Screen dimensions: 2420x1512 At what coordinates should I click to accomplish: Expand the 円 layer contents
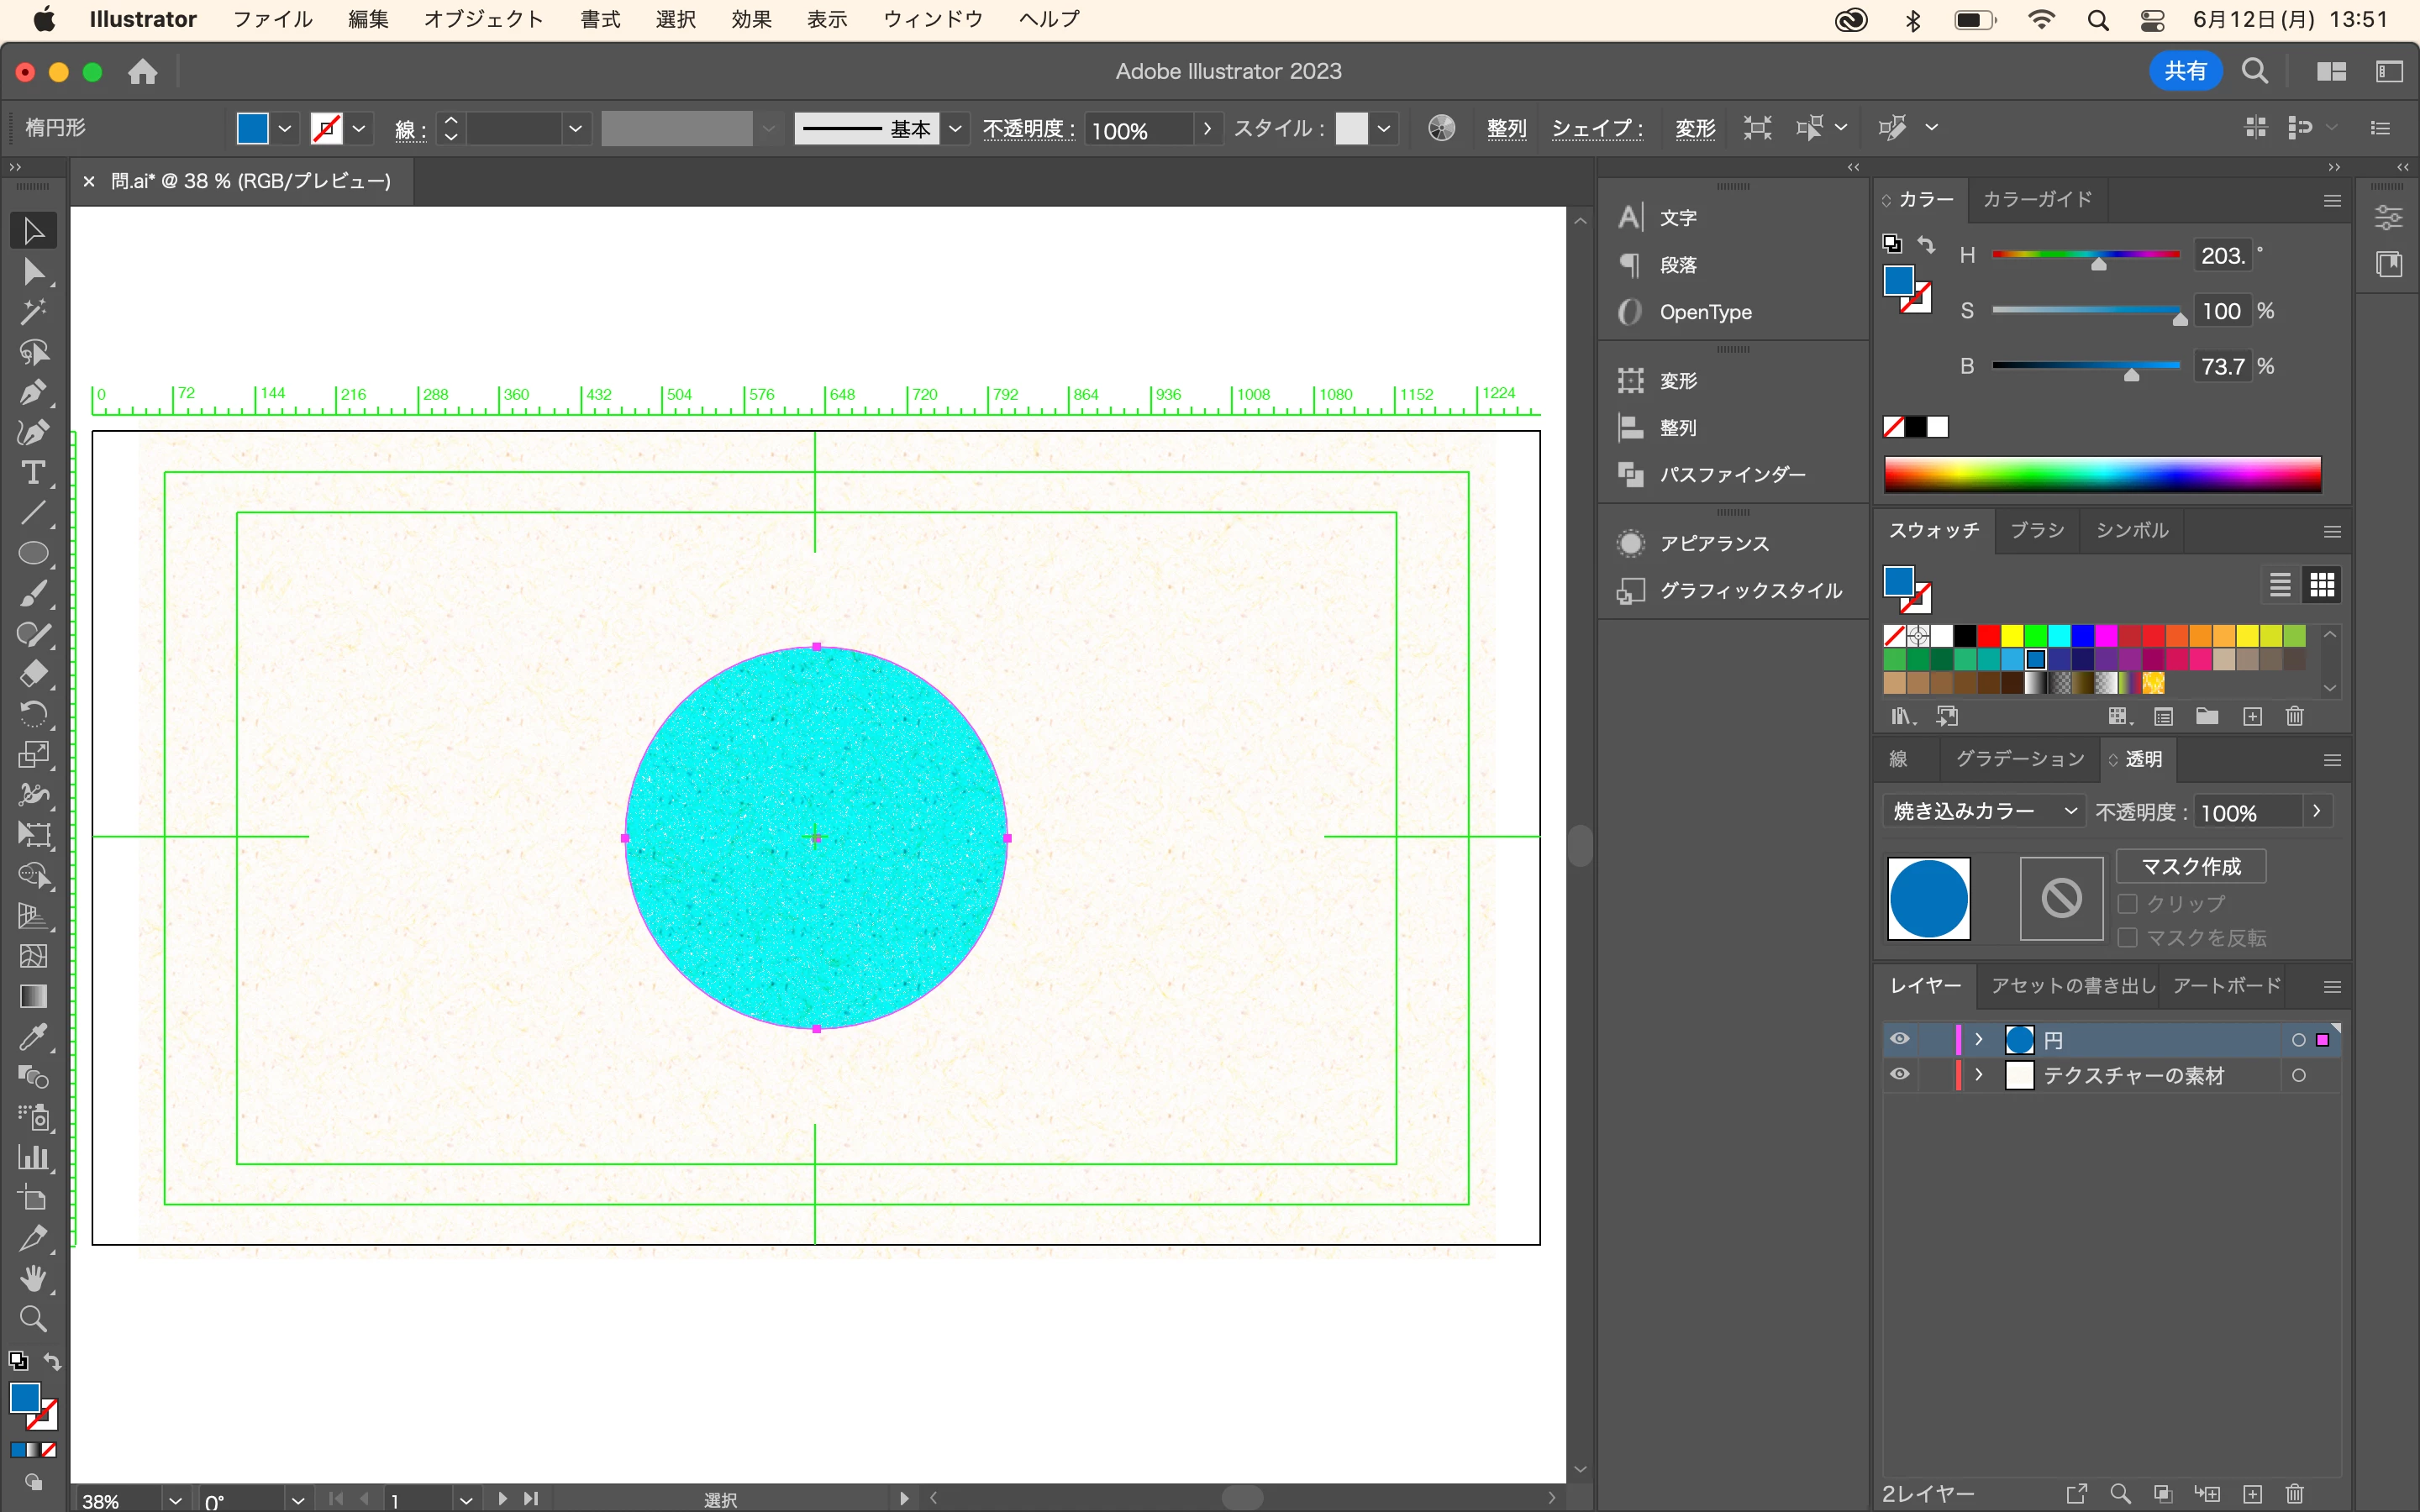pos(1978,1039)
